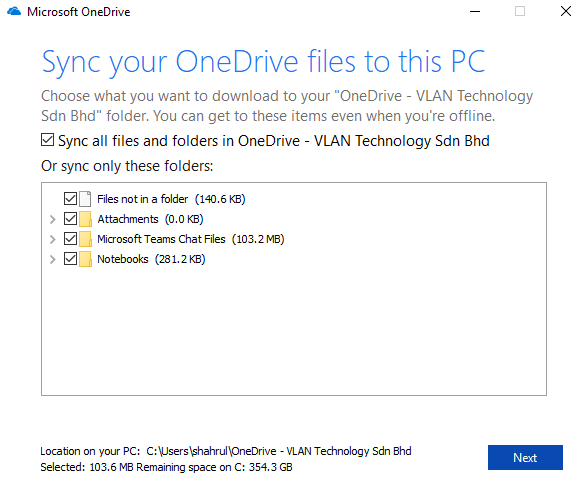This screenshot has width=582, height=486.
Task: Expand the Notebooks folder chevron
Action: [x=53, y=260]
